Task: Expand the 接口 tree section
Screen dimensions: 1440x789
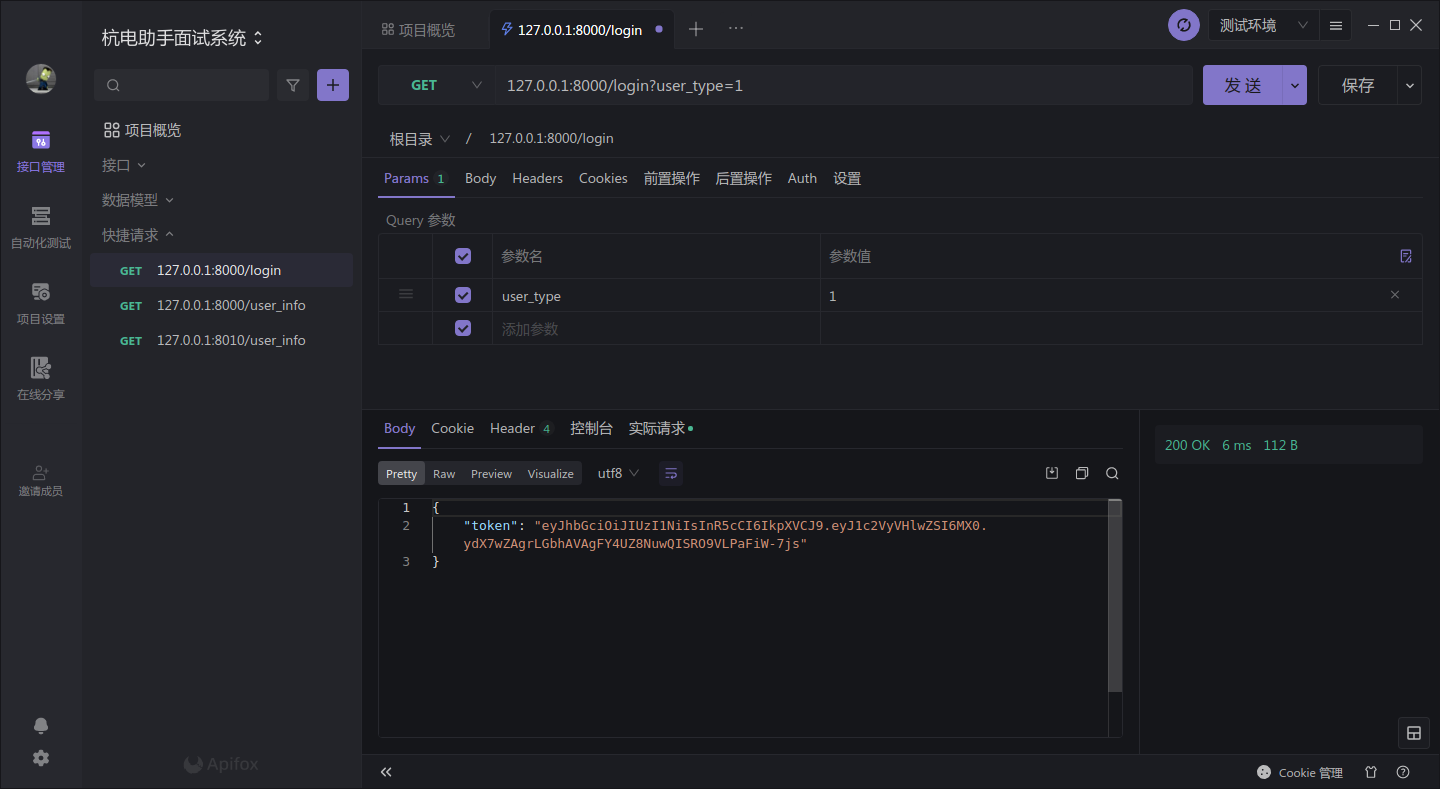Action: pos(124,165)
